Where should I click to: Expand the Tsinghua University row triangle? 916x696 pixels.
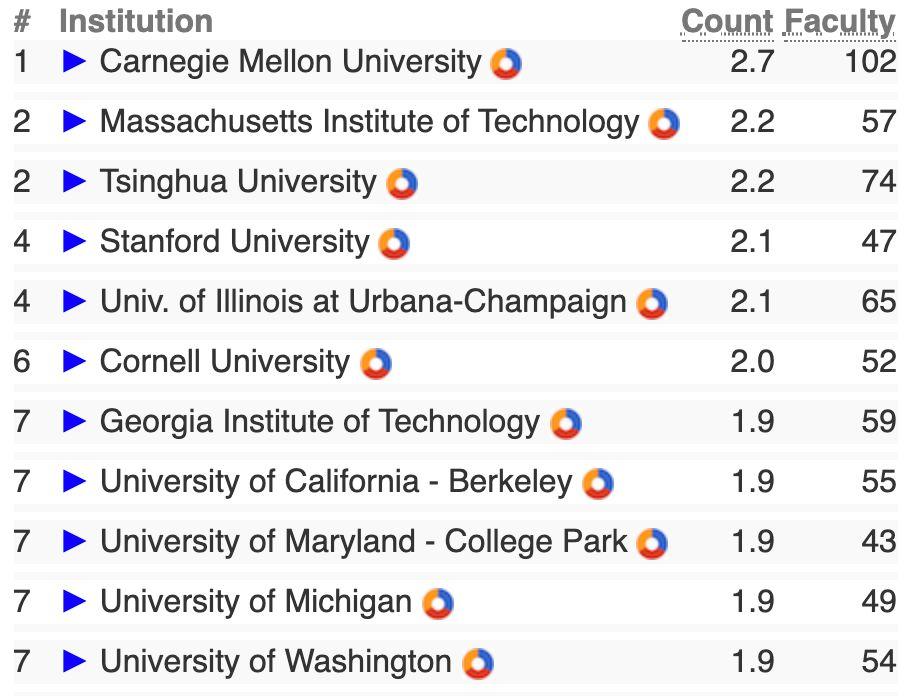[74, 182]
